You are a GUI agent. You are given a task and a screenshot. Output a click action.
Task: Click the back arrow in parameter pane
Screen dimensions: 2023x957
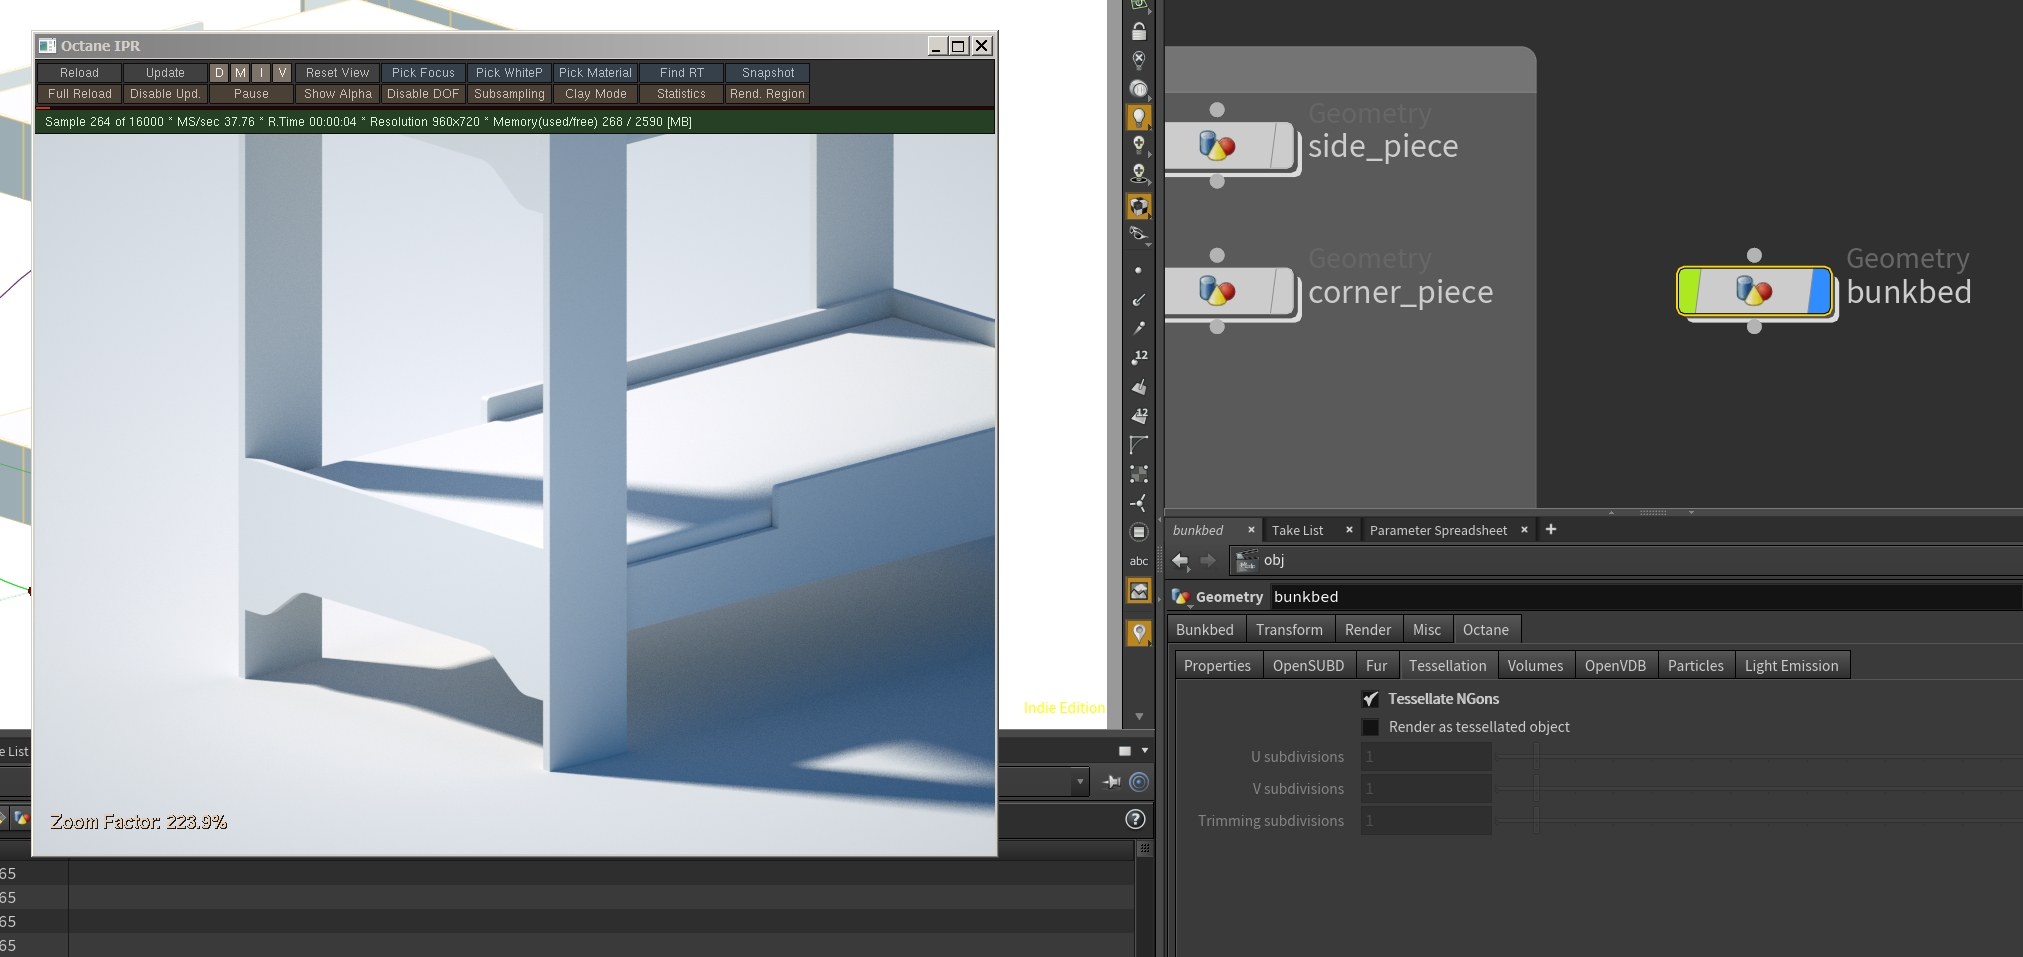point(1180,560)
